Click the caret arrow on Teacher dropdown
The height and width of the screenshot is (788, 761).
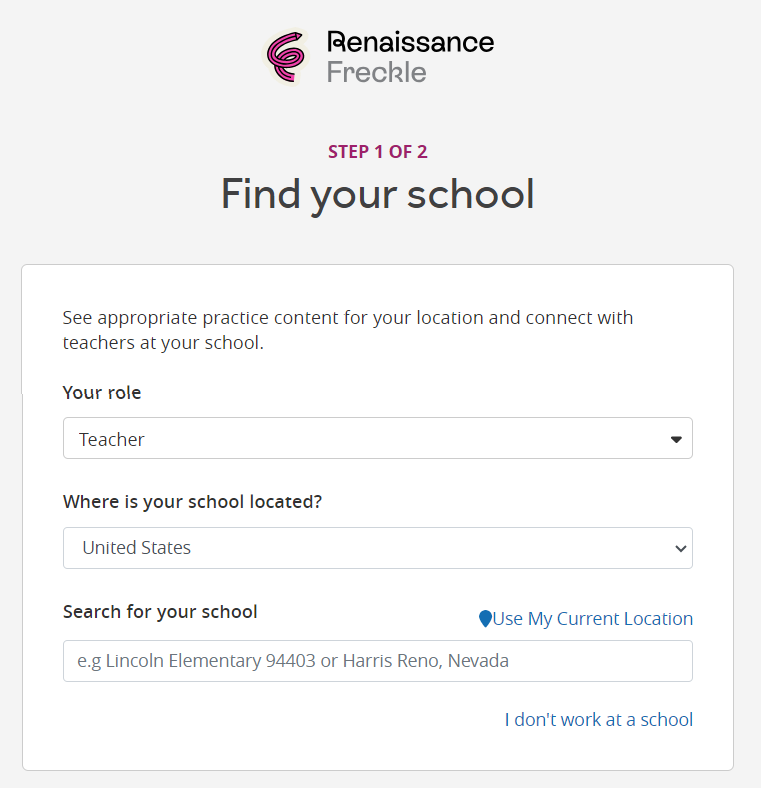point(676,439)
